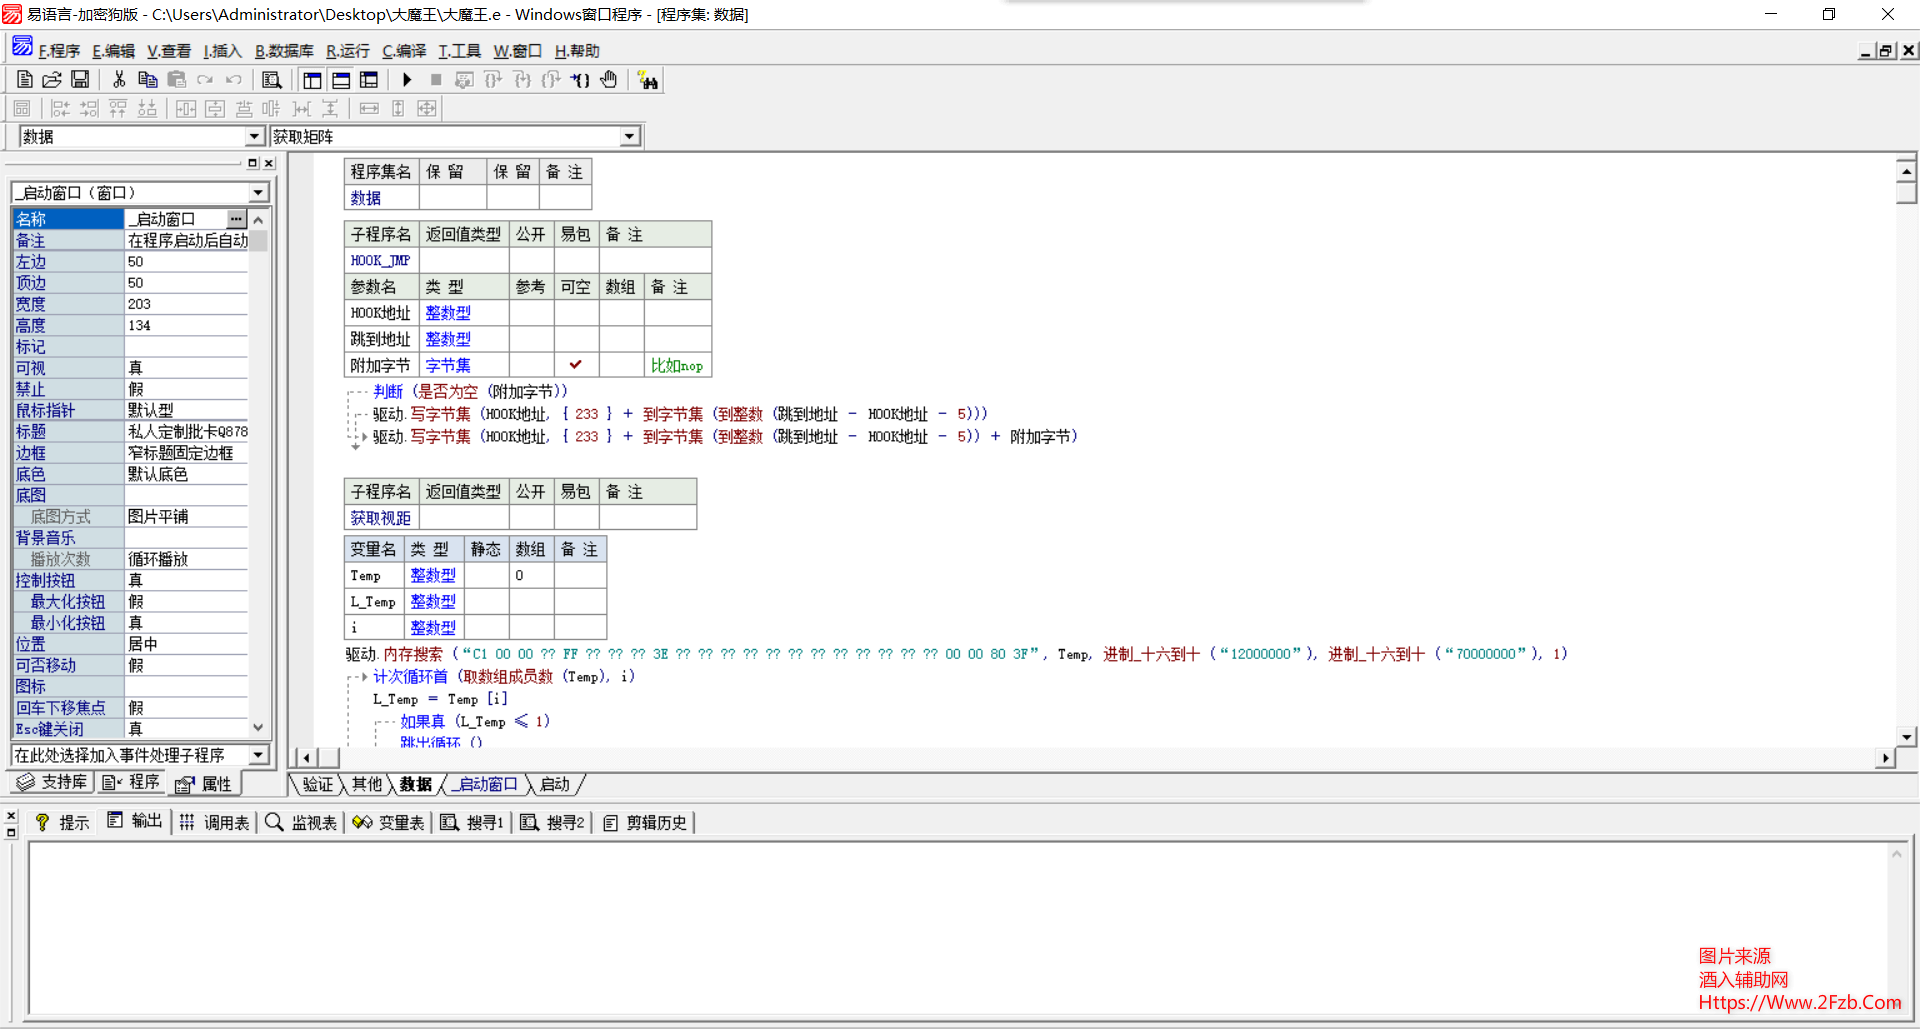Screen dimensions: 1920x1030
Task: Click the Cut scissors icon
Action: (x=119, y=80)
